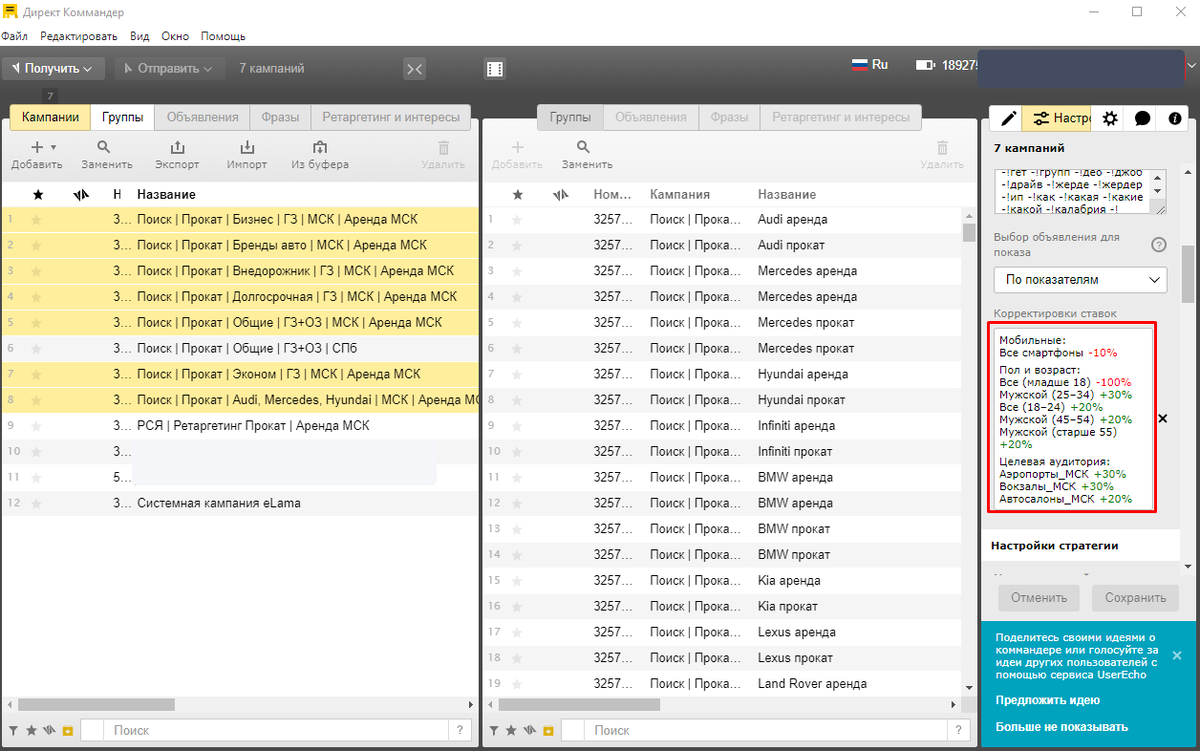The image size is (1200, 751).
Task: Open the pencil edit tab icon
Action: (x=1009, y=118)
